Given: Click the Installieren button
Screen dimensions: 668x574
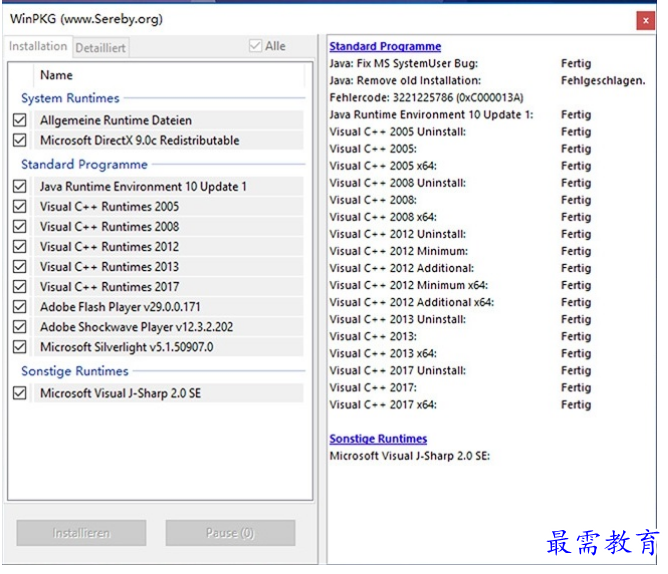Looking at the screenshot, I should (81, 533).
